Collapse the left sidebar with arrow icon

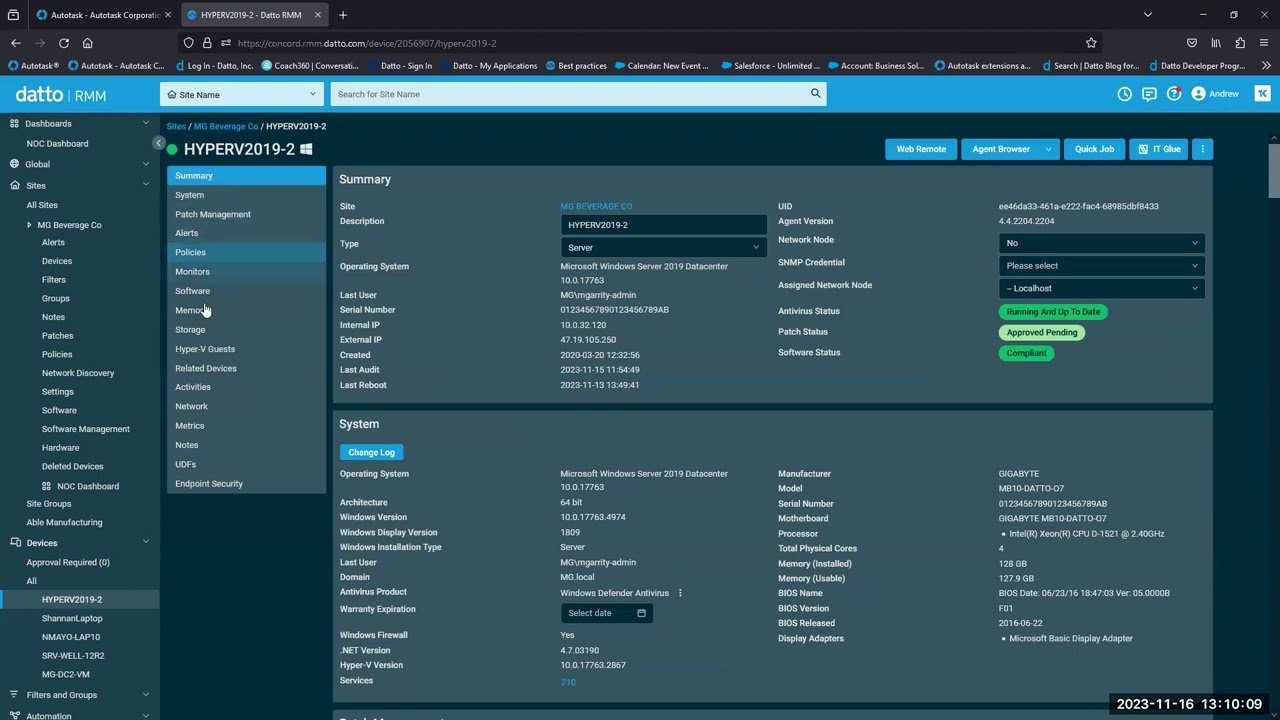point(158,144)
